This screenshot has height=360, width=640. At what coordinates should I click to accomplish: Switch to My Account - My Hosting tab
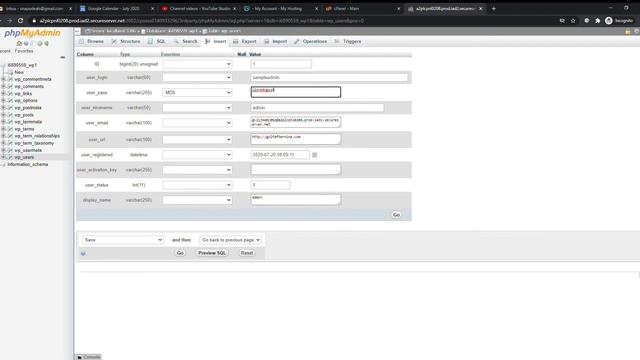pyautogui.click(x=280, y=8)
